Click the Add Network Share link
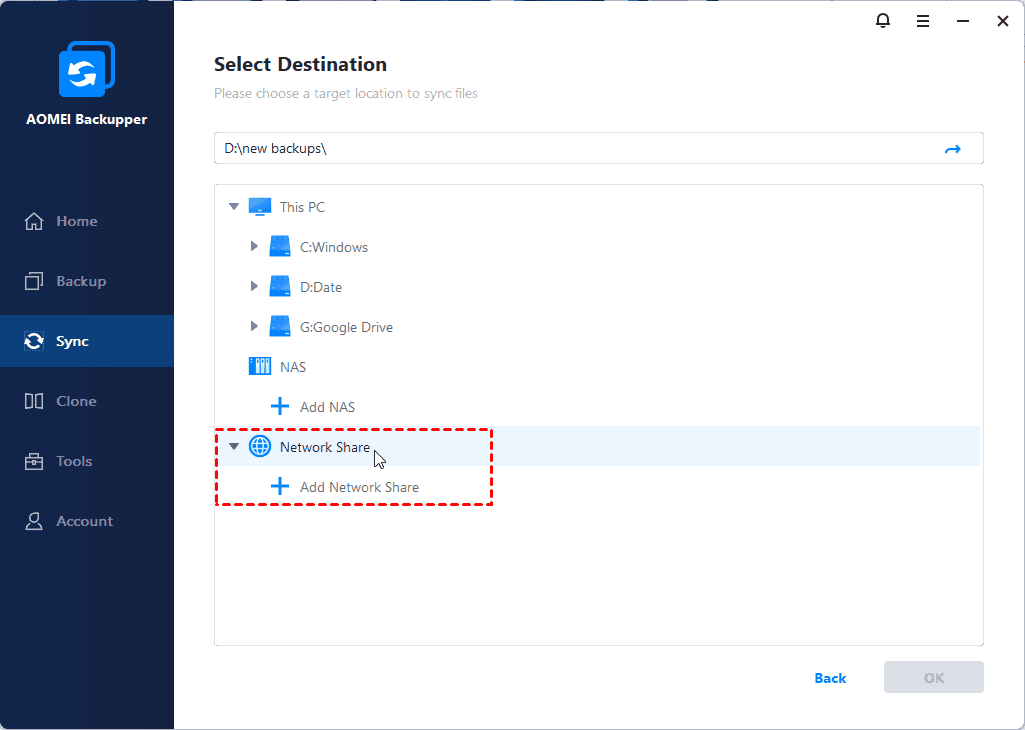1025x730 pixels. tap(359, 487)
